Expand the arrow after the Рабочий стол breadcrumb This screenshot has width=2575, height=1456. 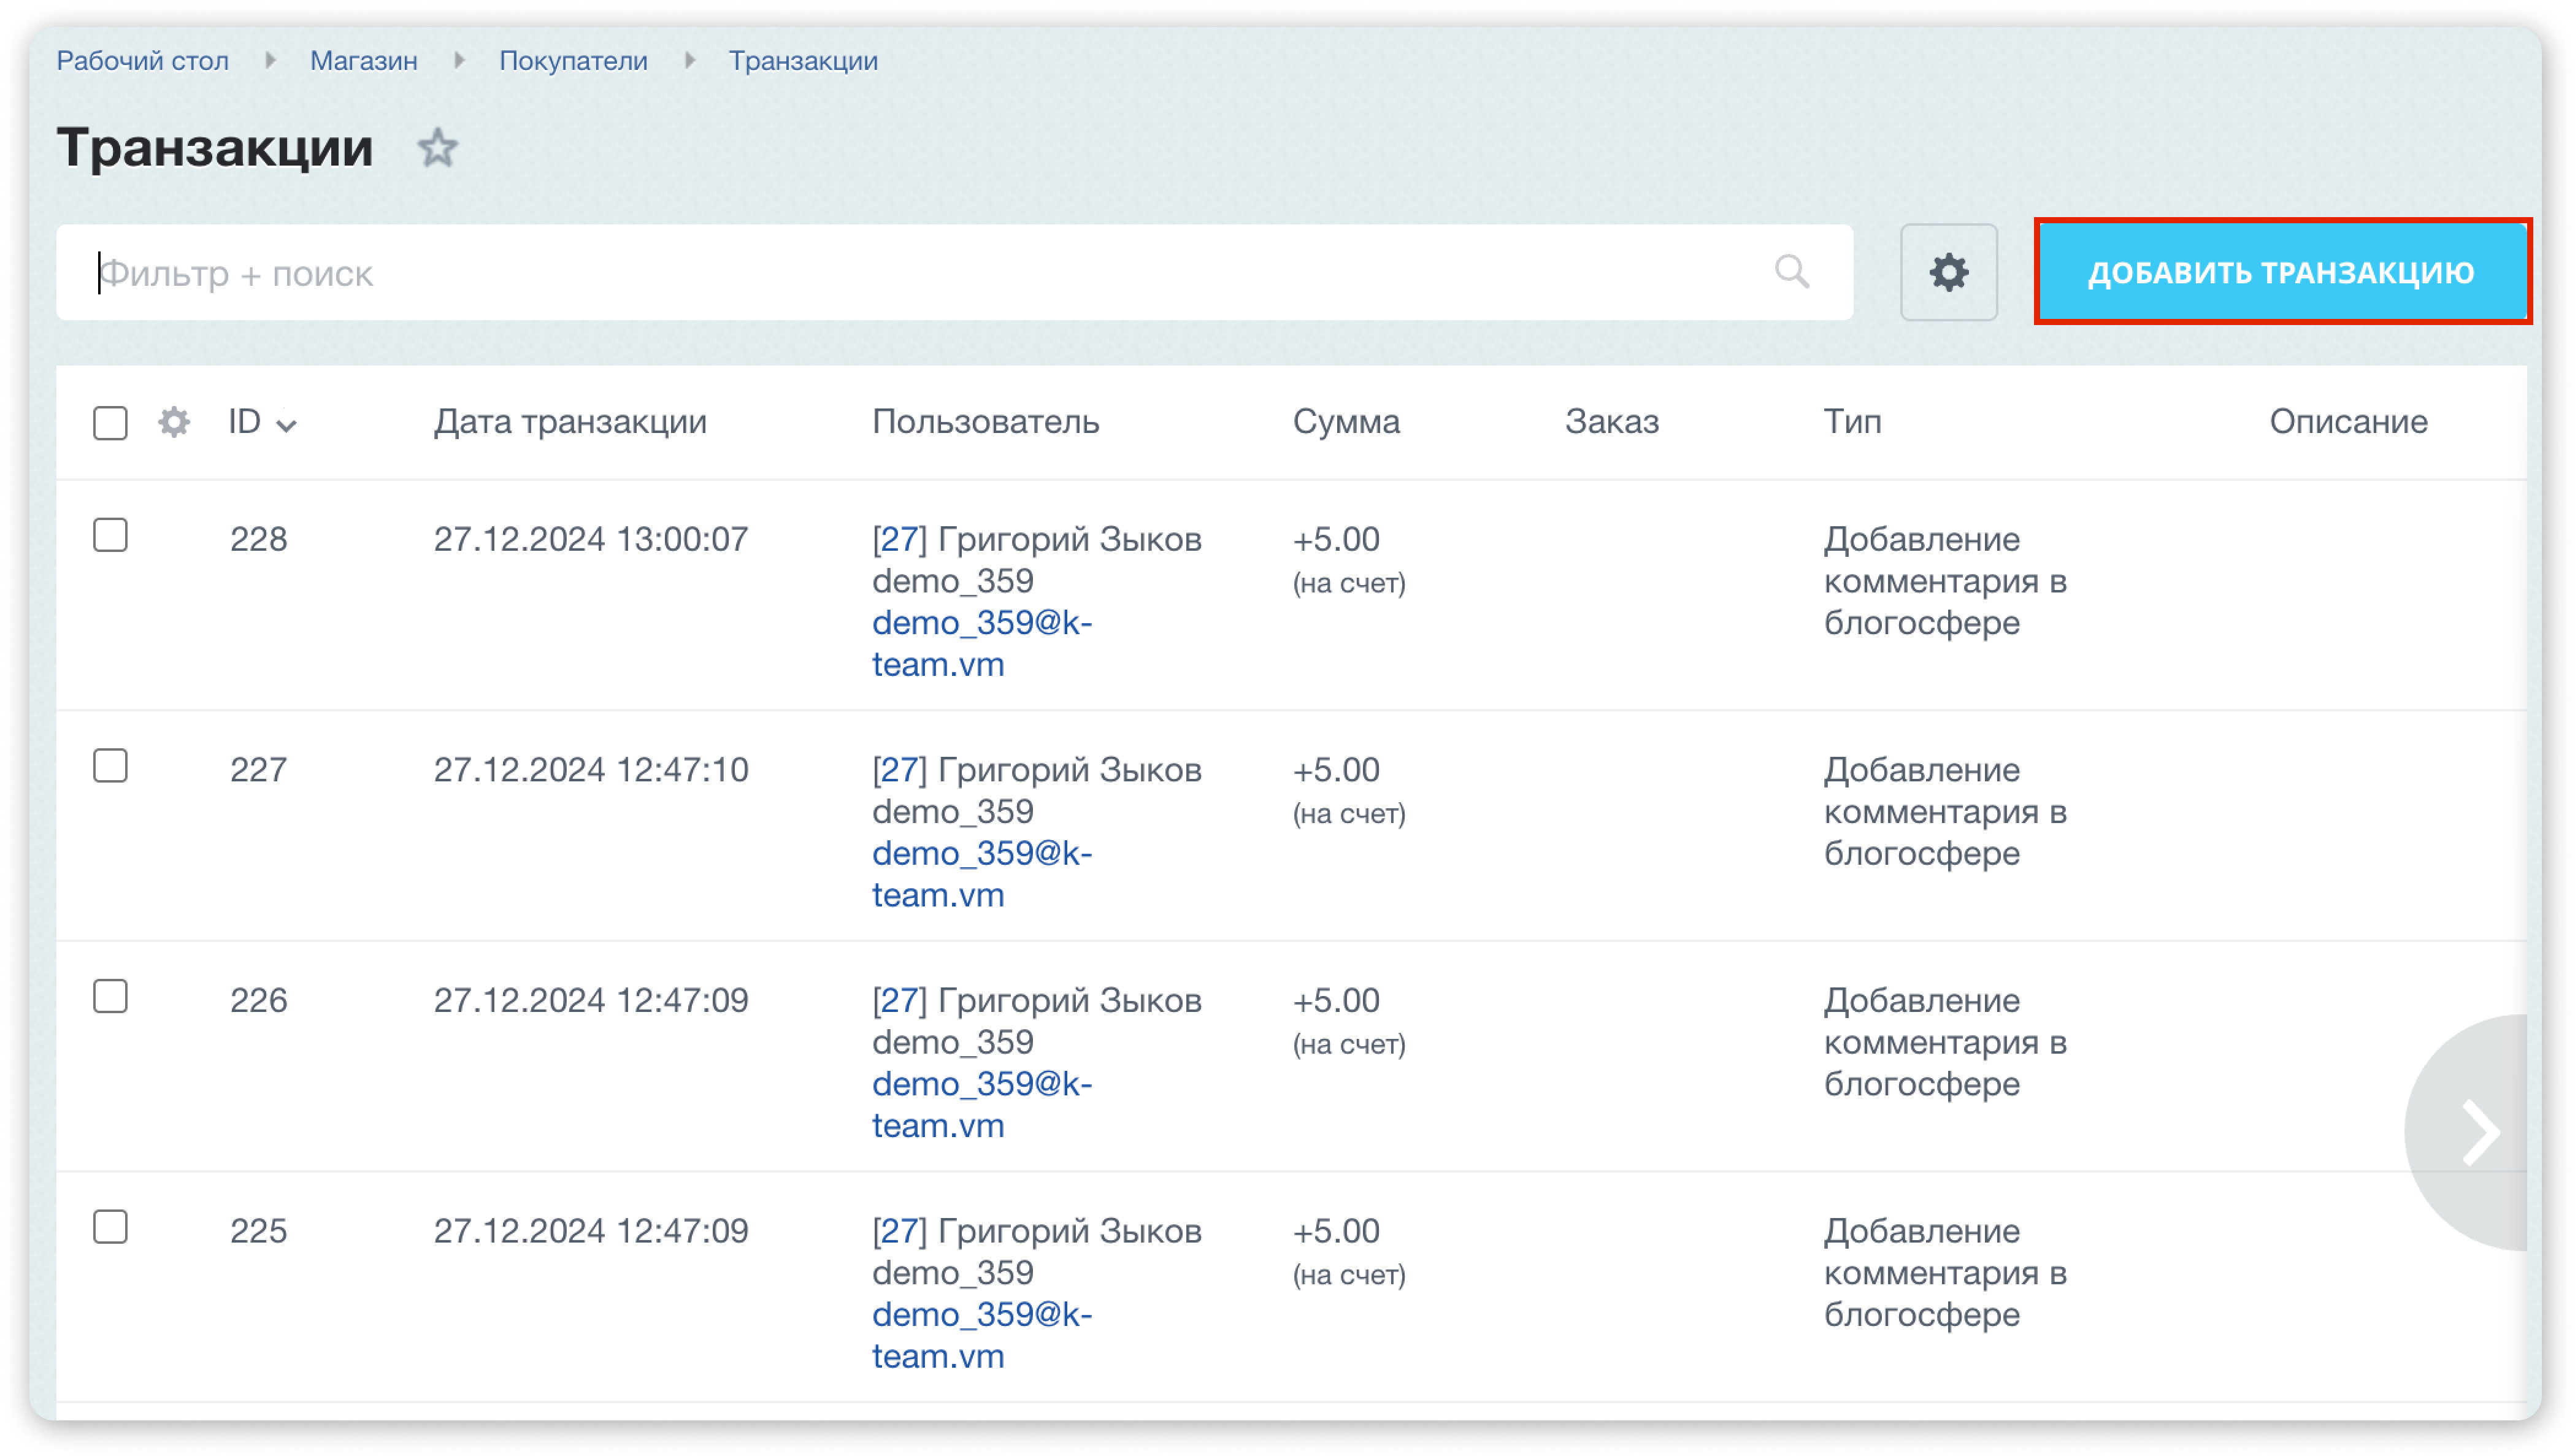pyautogui.click(x=270, y=60)
